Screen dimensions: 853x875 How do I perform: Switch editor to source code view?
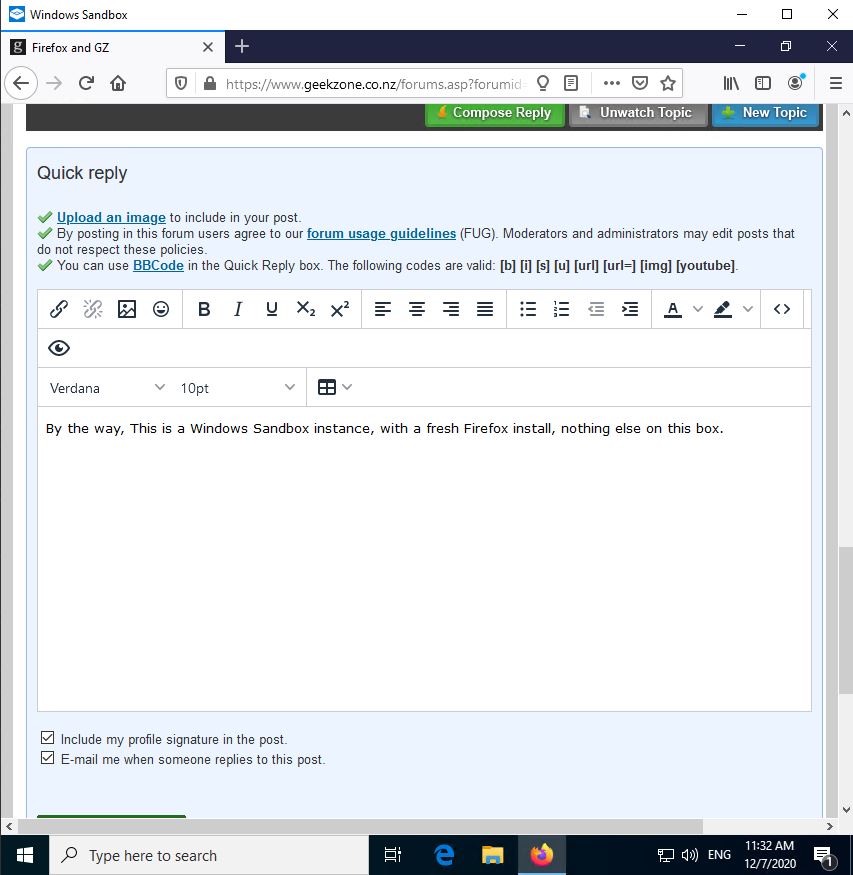[782, 310]
